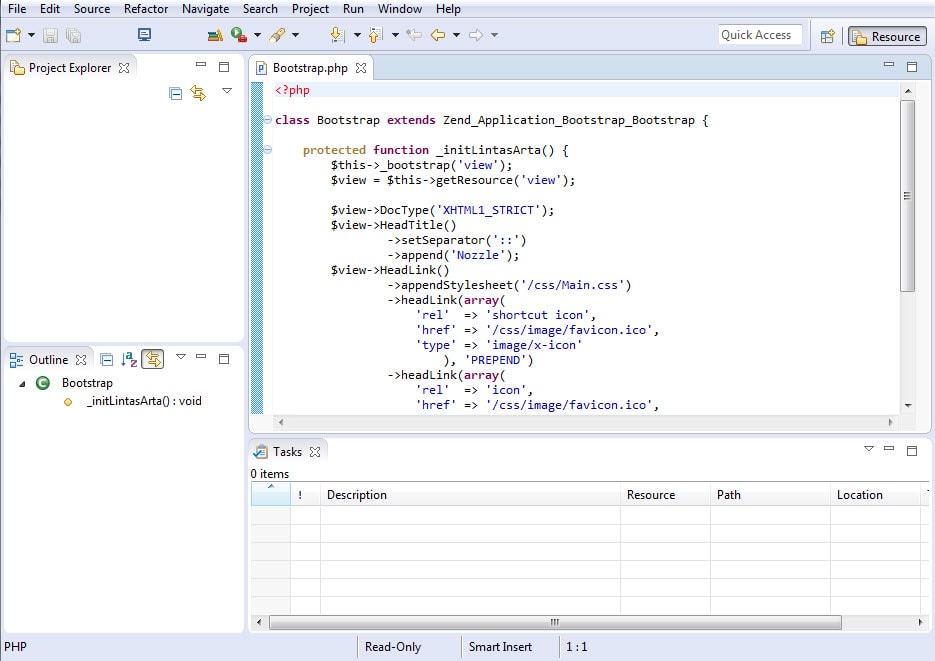Click editor horizontal scroll right arrow
935x661 pixels.
891,422
